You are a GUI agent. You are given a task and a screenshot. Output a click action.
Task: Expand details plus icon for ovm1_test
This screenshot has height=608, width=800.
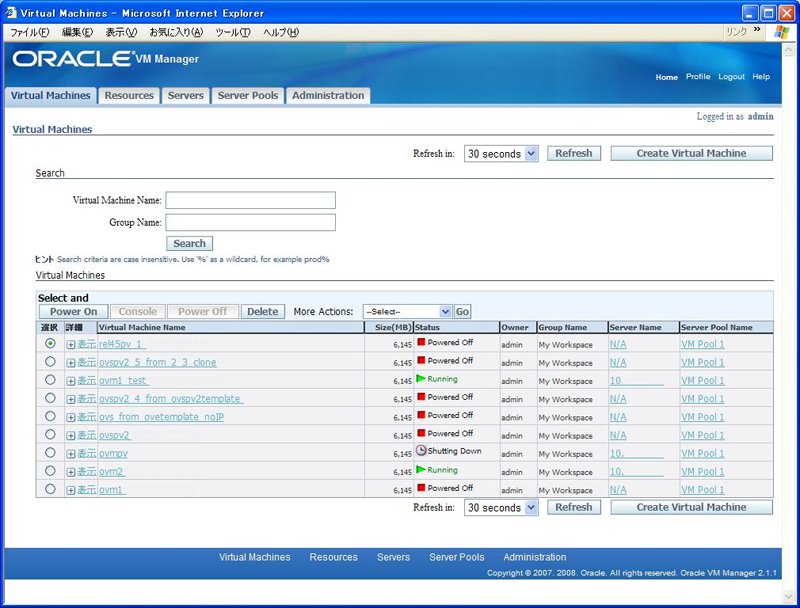71,382
